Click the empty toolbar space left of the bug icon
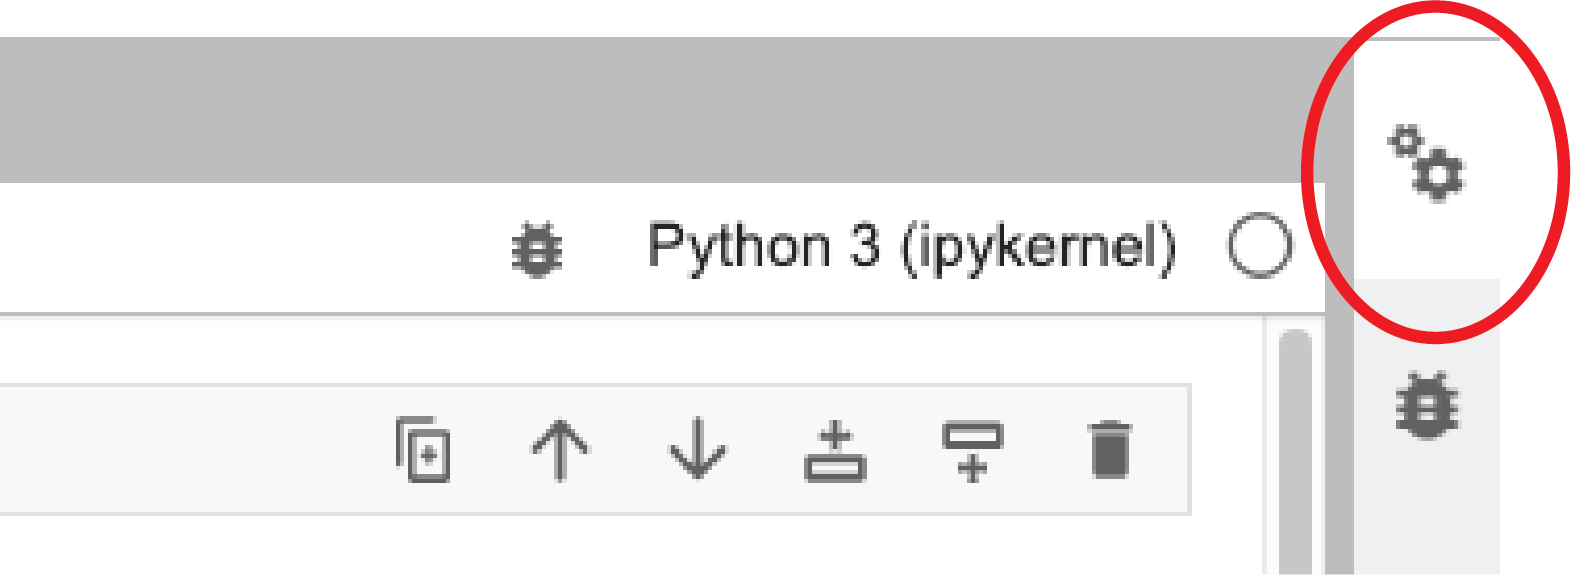 point(250,248)
